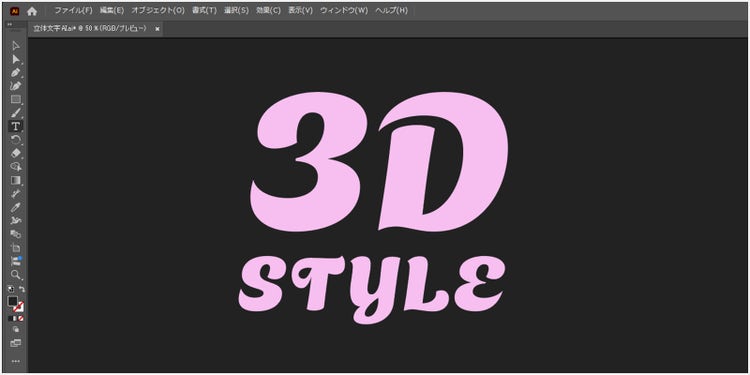Image resolution: width=750 pixels, height=375 pixels.
Task: Open the 編集(E) menu
Action: [112, 11]
